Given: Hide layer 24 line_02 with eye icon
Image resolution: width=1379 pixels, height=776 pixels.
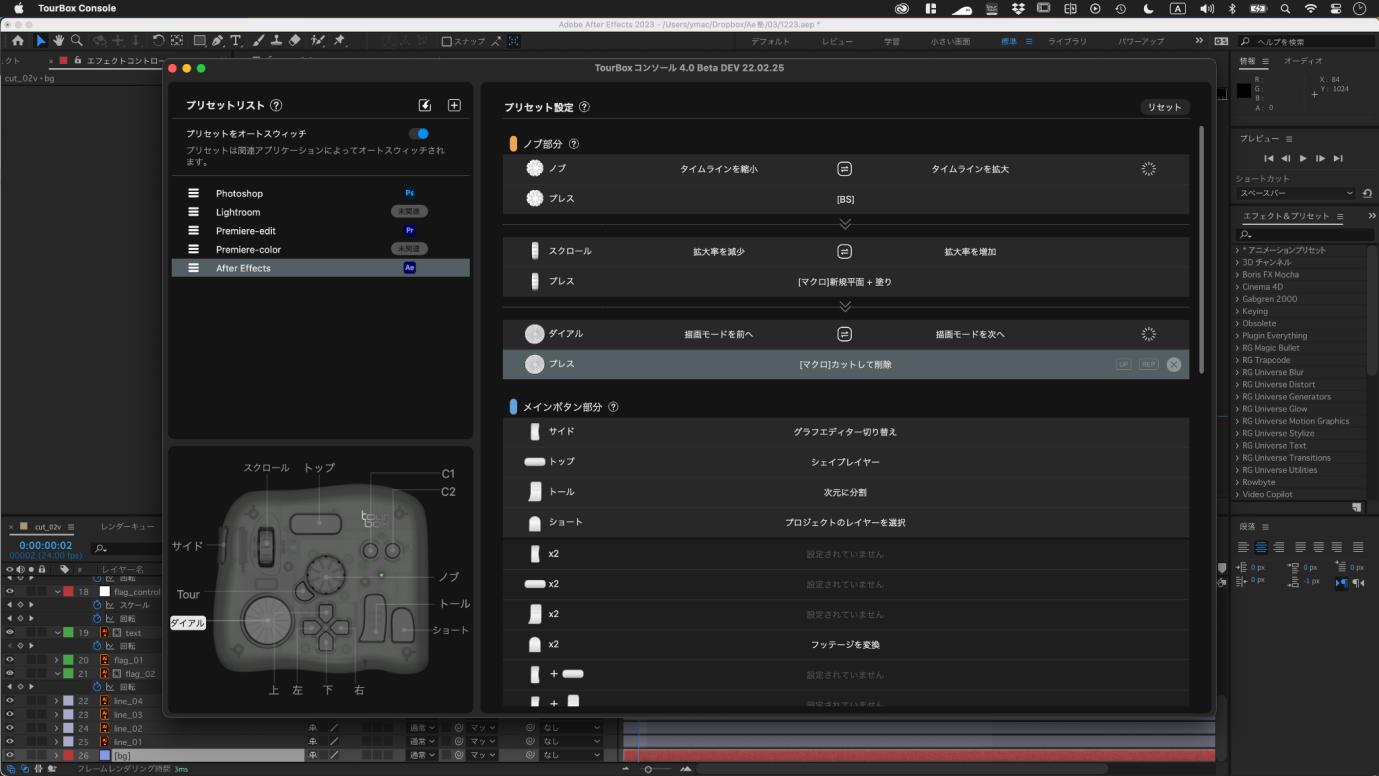Looking at the screenshot, I should tap(10, 728).
